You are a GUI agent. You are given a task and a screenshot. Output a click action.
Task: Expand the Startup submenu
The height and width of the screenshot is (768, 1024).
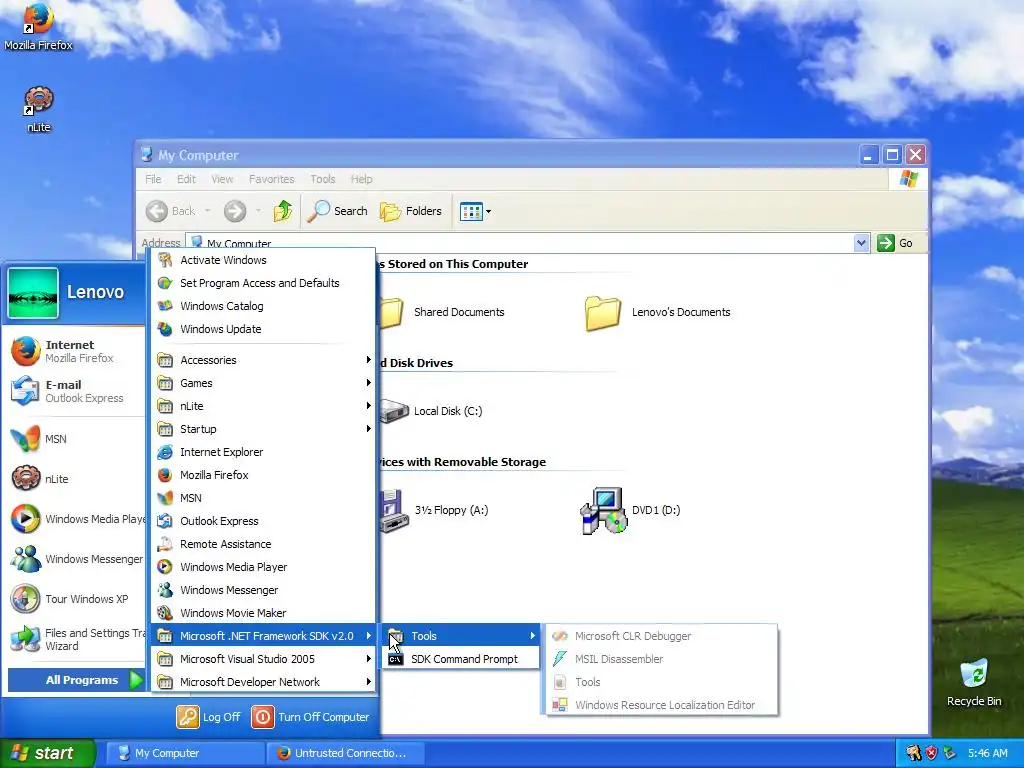[x=263, y=429]
